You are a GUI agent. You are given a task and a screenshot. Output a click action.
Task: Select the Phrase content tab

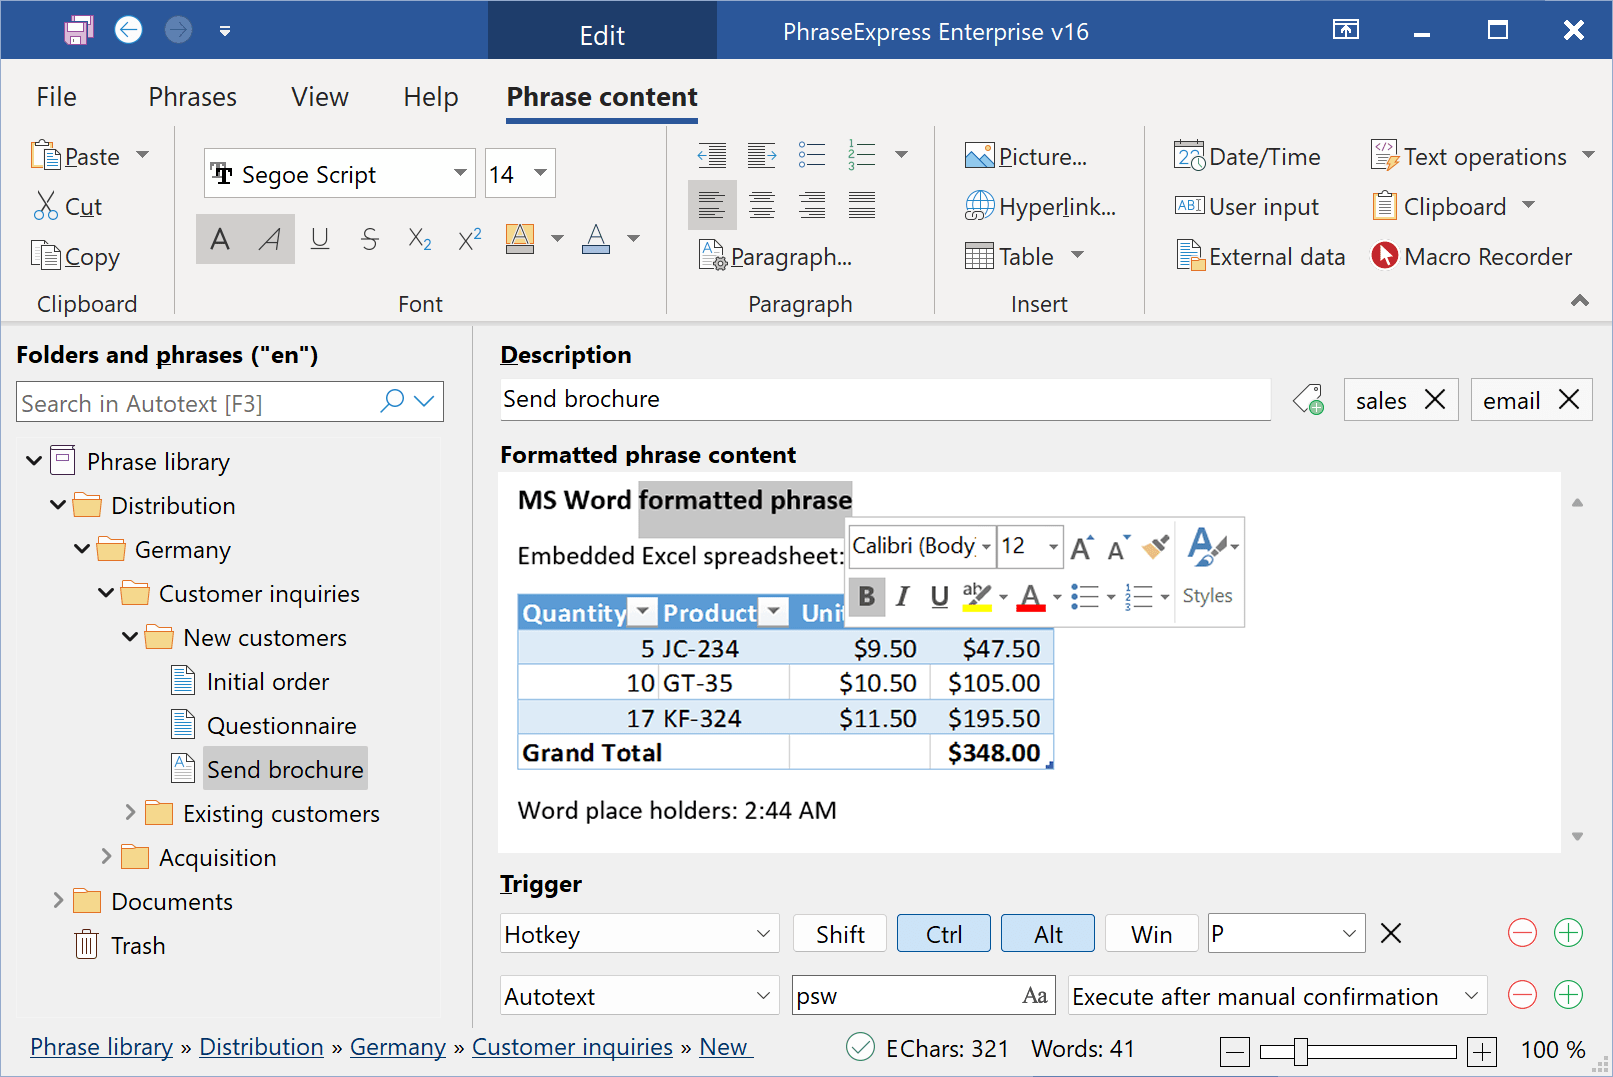coord(602,97)
